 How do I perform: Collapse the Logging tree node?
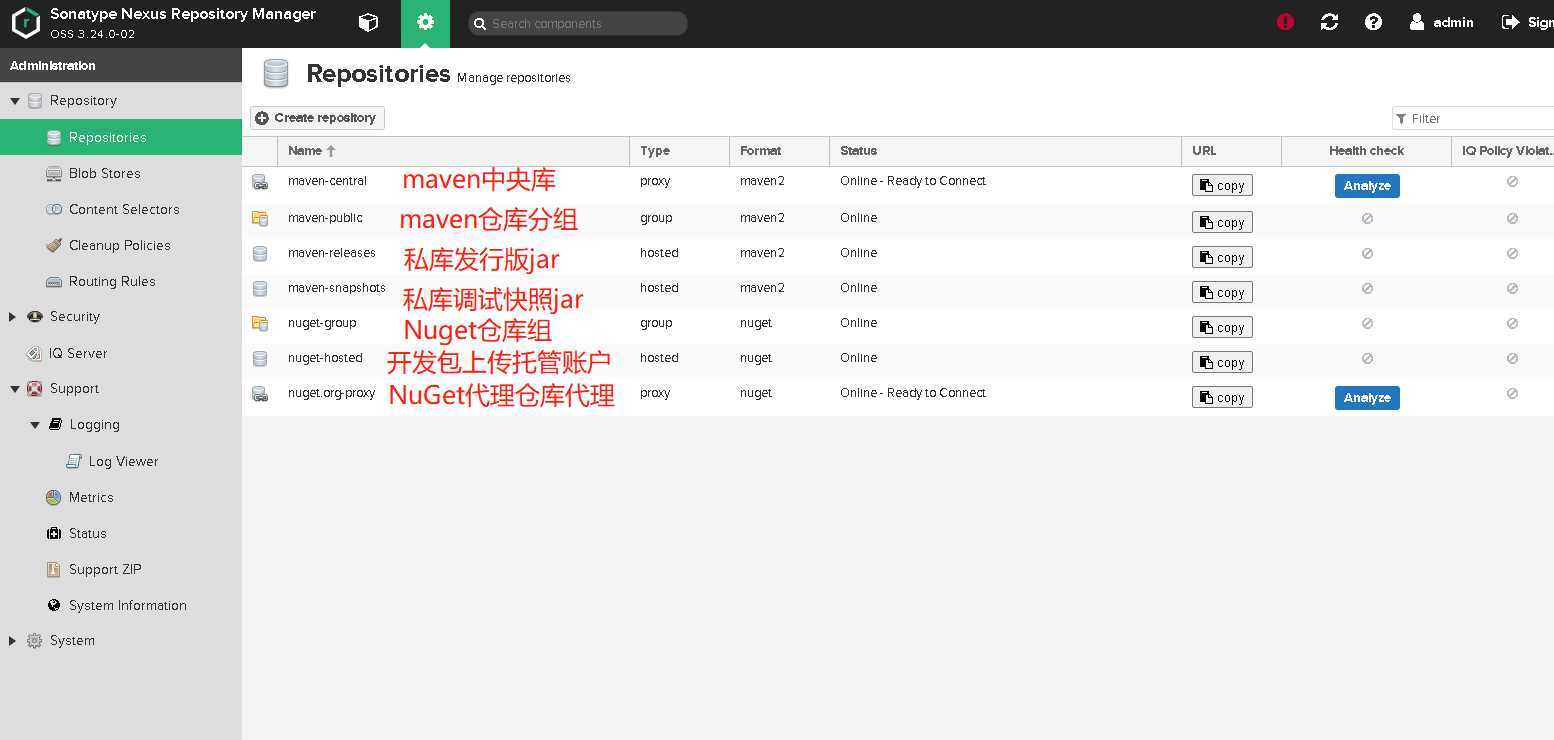click(35, 425)
